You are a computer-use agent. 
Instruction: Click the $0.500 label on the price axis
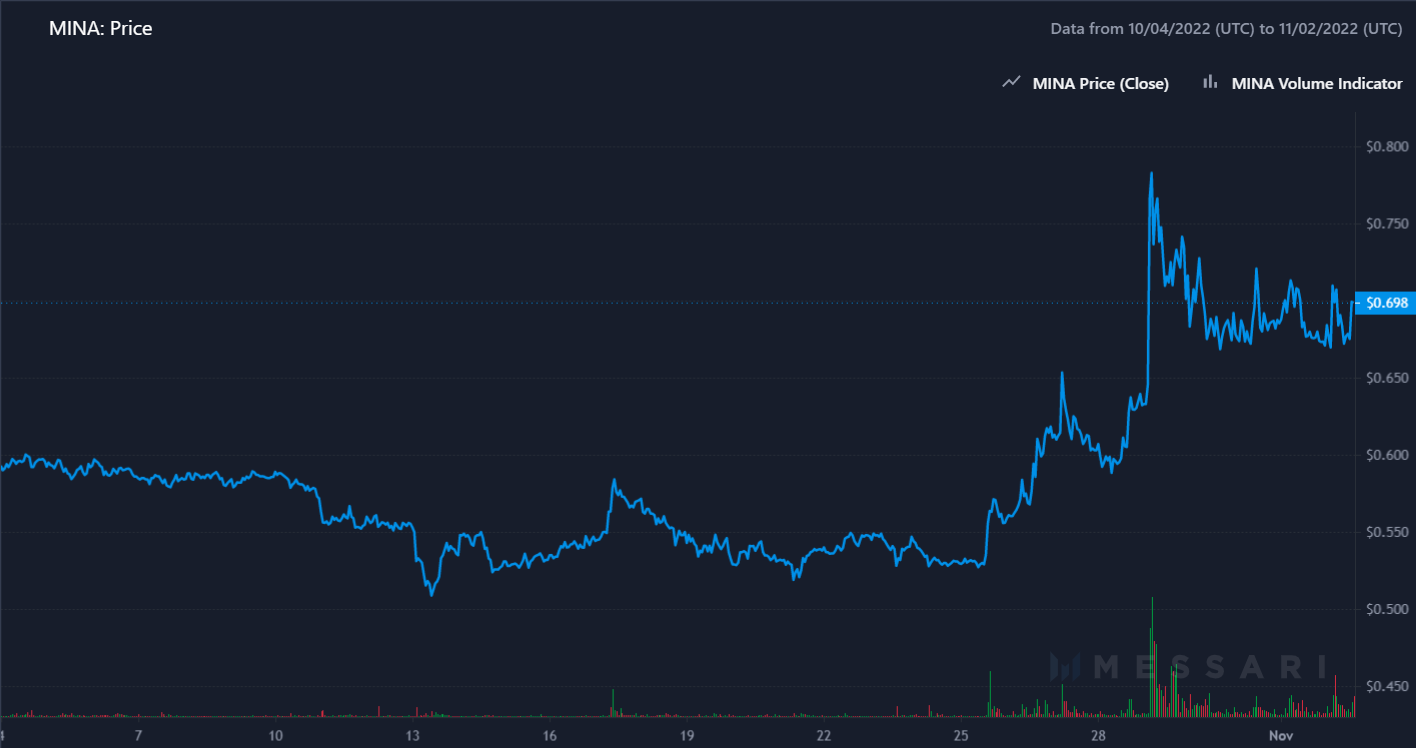tap(1387, 610)
